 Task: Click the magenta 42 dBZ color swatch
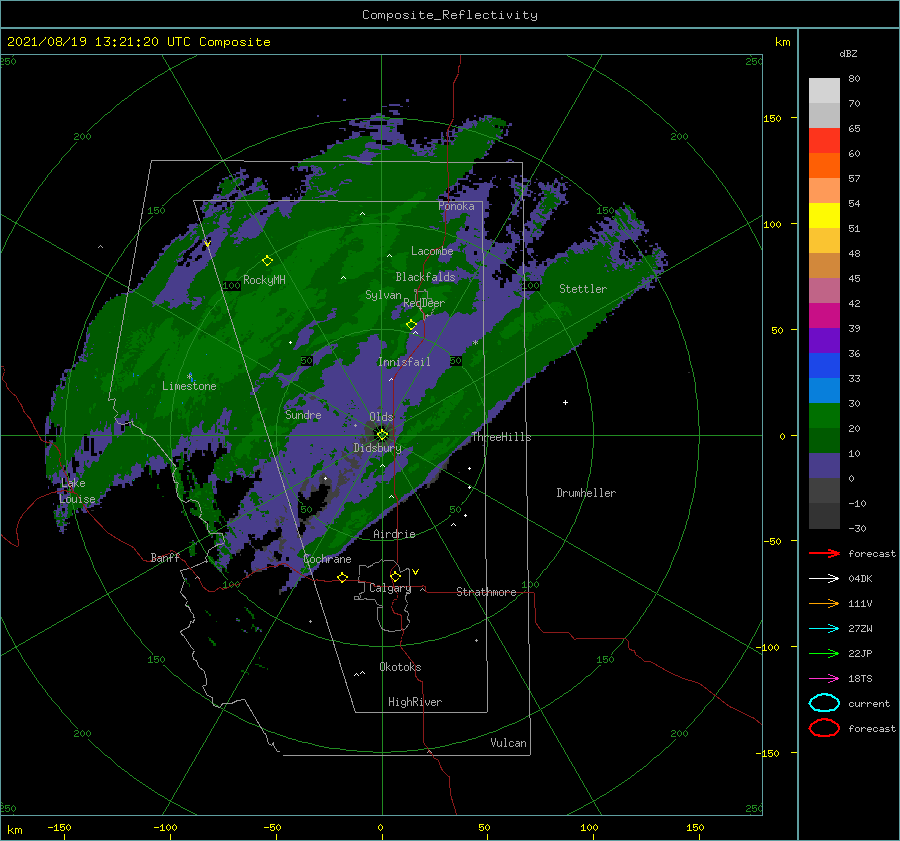coord(824,316)
